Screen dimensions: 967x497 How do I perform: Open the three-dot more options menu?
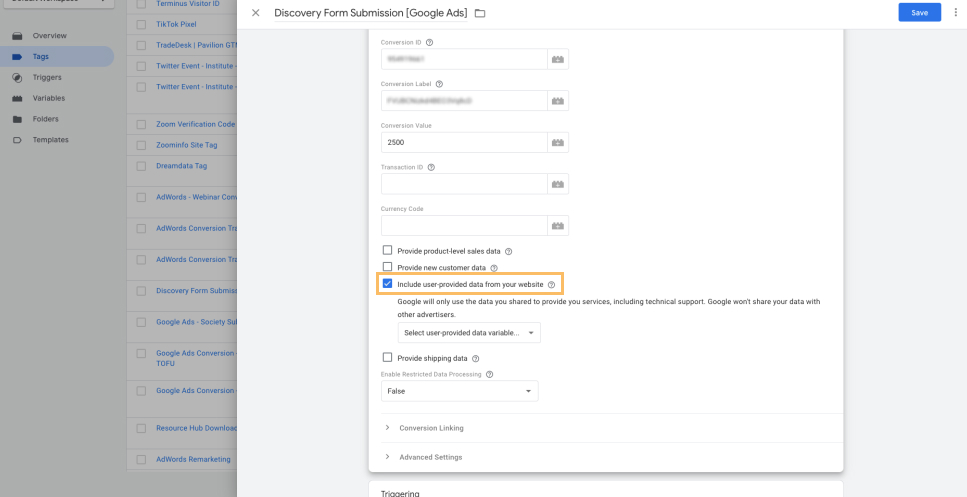[x=956, y=12]
